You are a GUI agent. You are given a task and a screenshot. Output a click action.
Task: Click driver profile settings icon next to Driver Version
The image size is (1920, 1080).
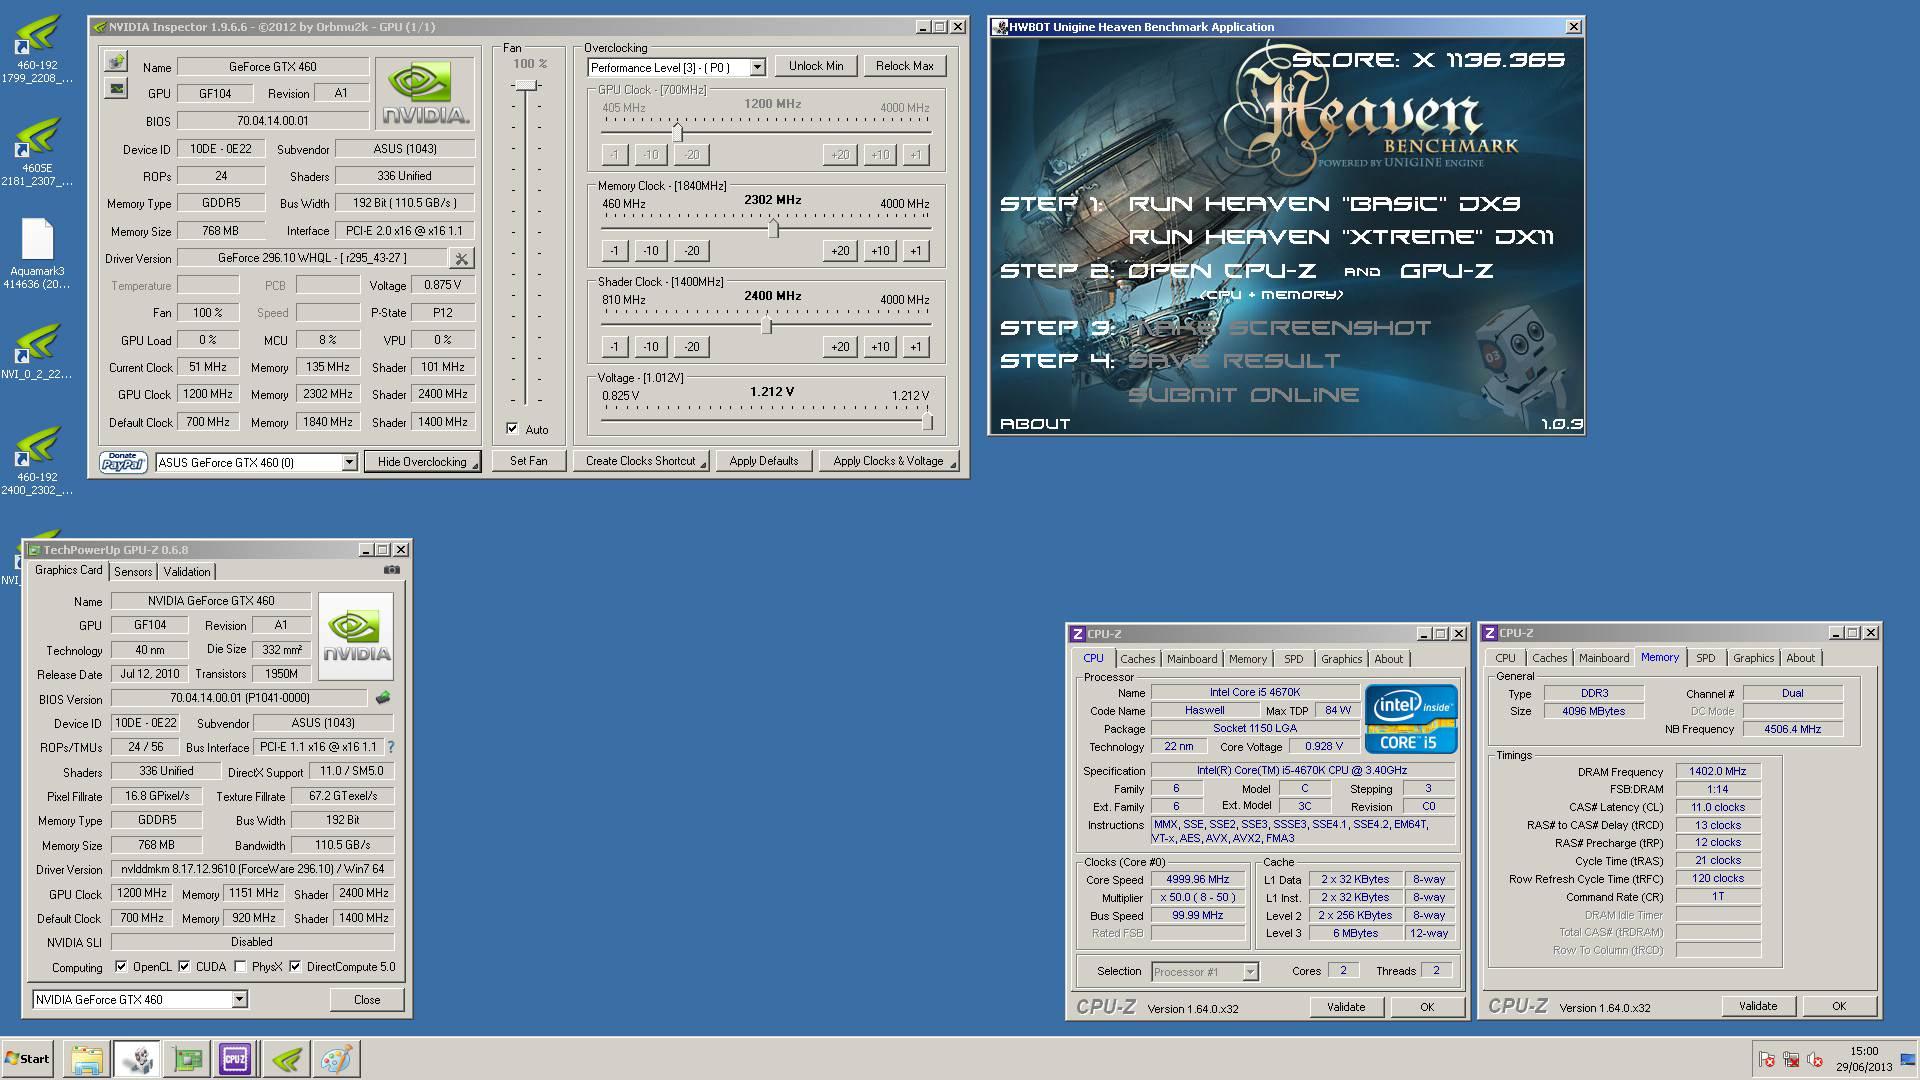(461, 258)
